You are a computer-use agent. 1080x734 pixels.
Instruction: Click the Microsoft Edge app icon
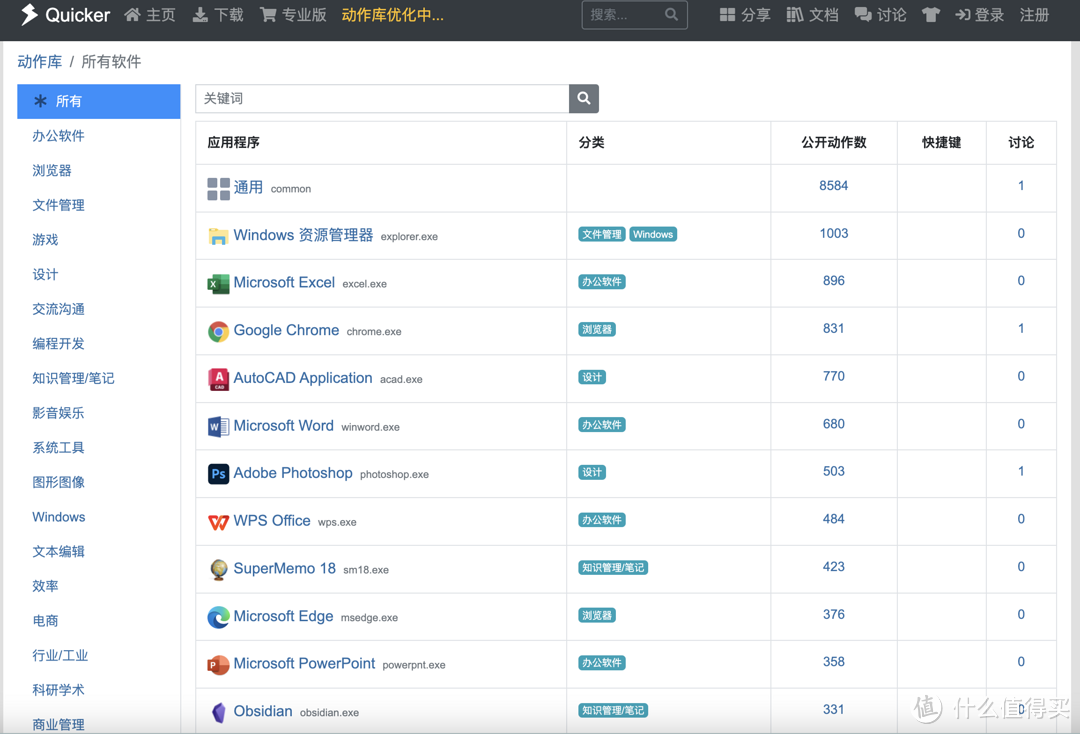coord(218,617)
